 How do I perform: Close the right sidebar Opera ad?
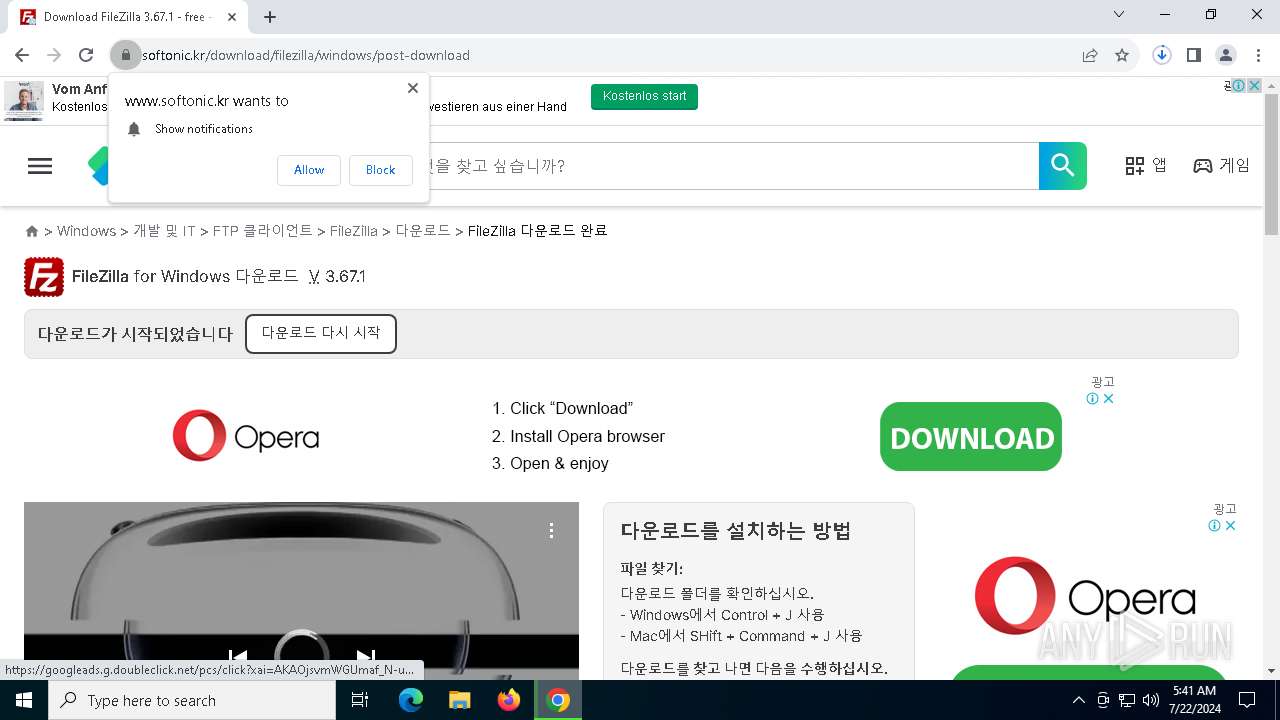1231,526
